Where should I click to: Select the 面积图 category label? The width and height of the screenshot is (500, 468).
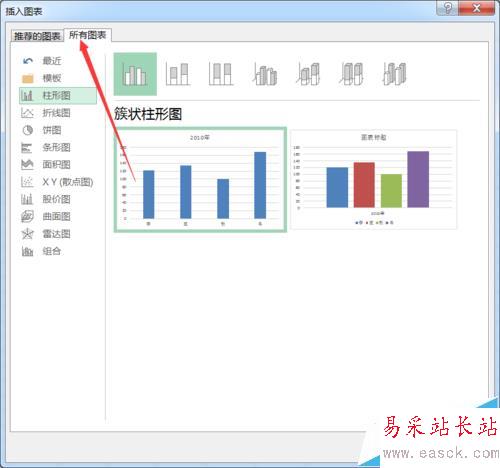[57, 164]
